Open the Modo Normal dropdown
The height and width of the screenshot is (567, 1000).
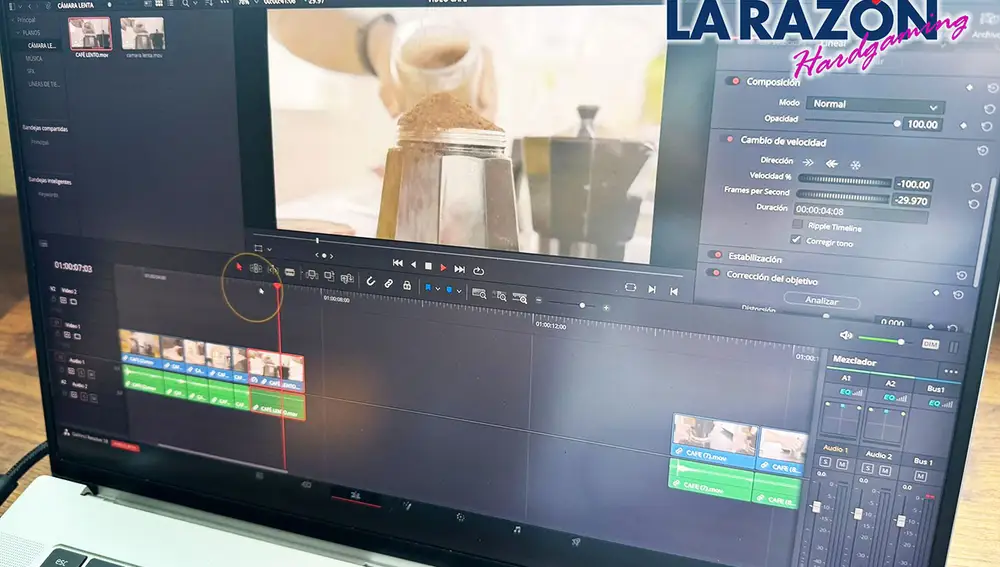point(875,105)
